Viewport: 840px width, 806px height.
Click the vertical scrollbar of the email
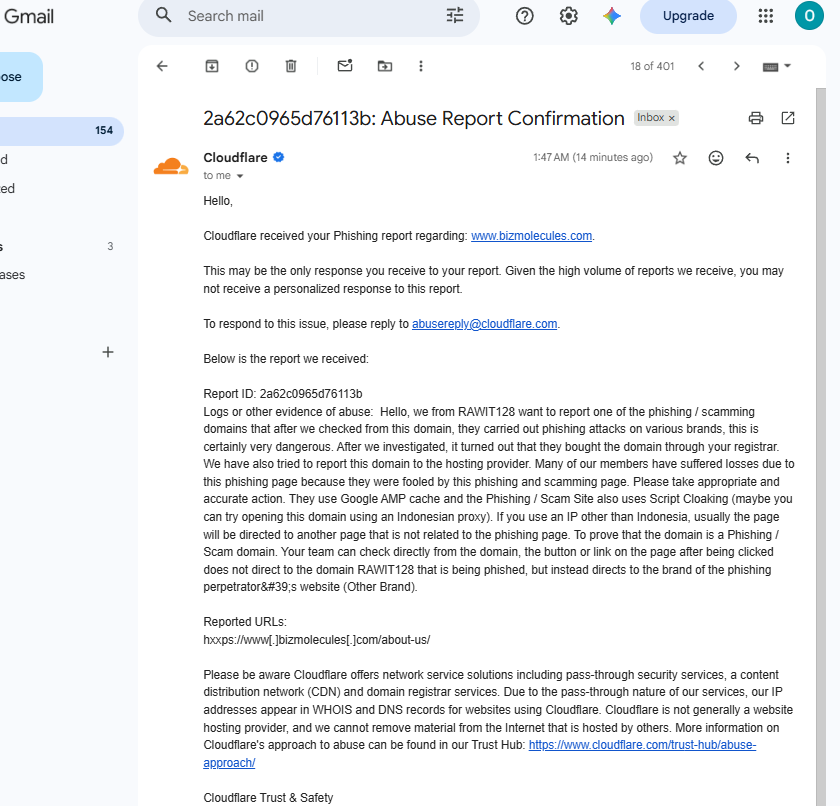click(x=821, y=447)
